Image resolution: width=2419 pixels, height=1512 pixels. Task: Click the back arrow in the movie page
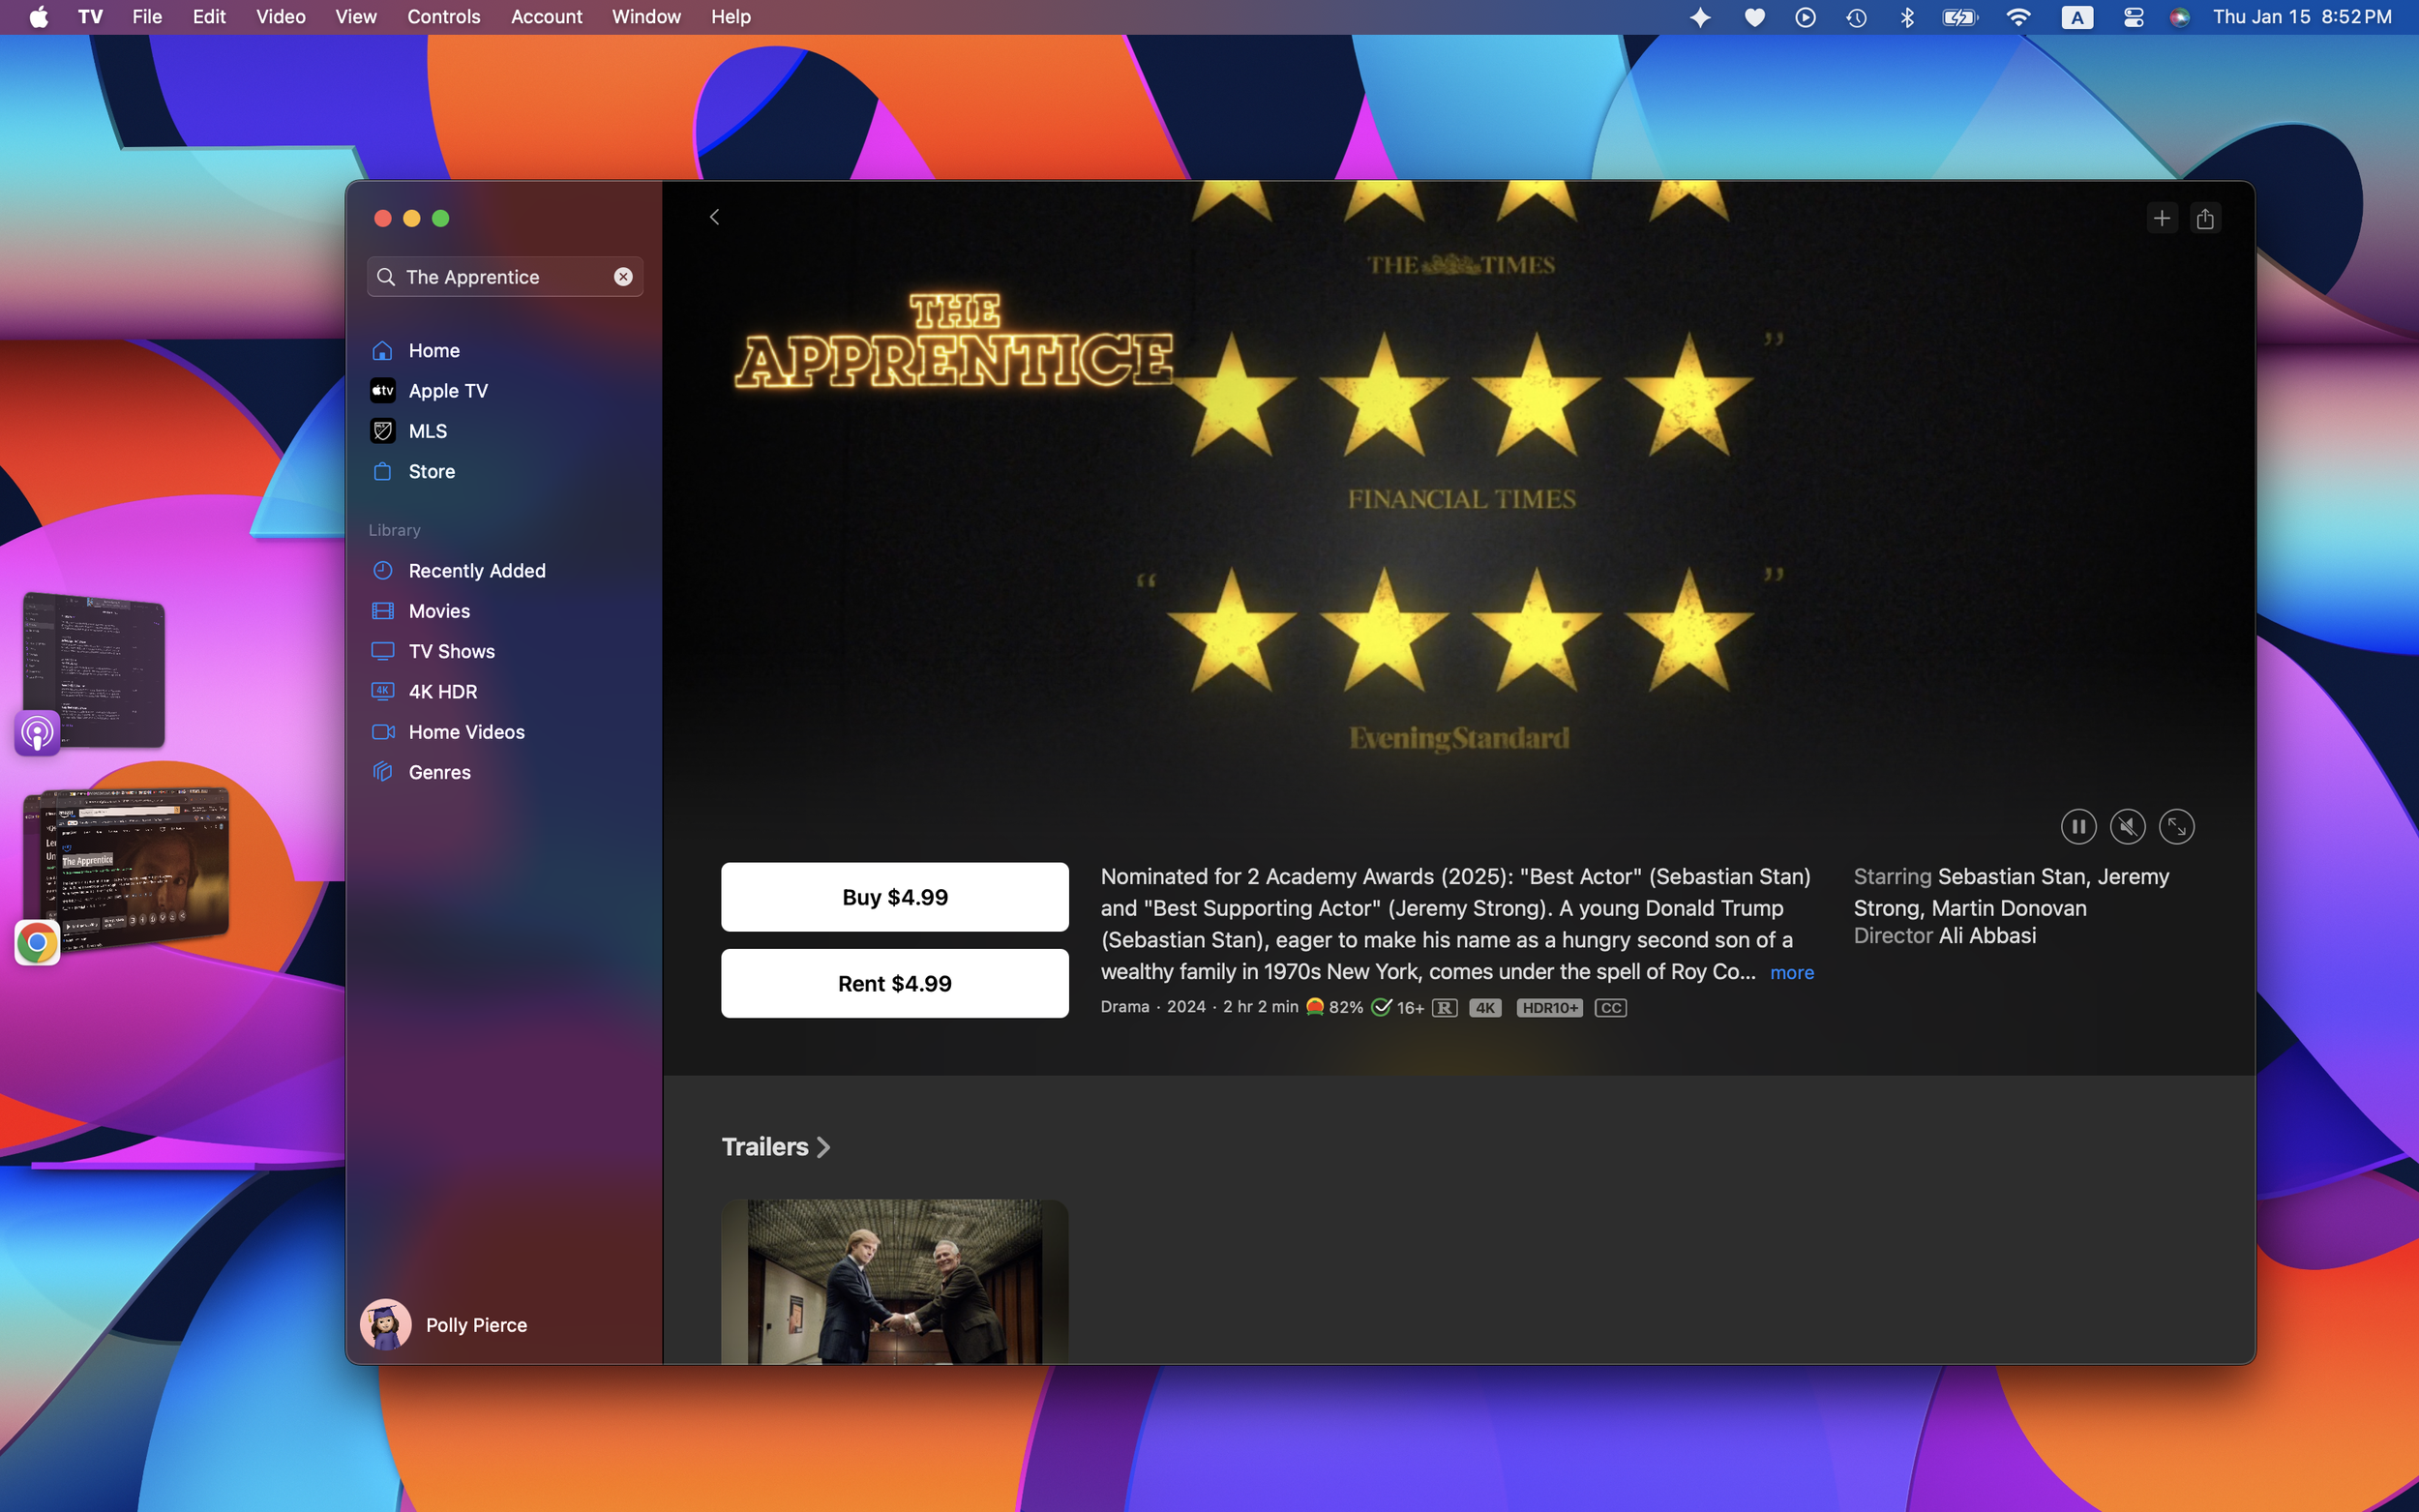coord(714,217)
